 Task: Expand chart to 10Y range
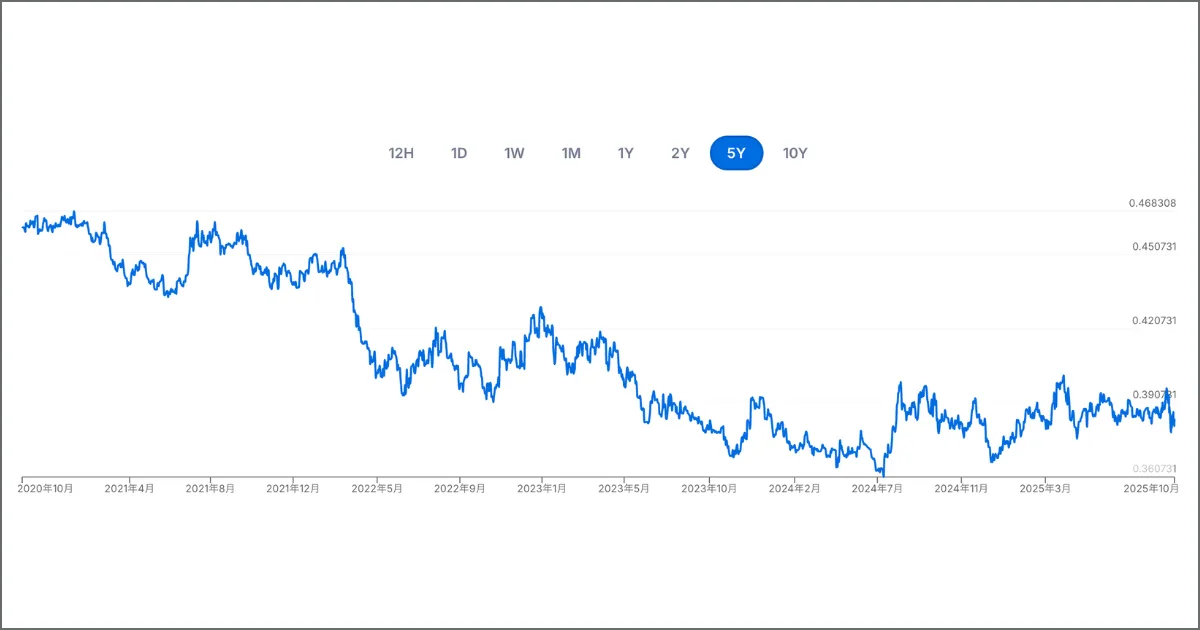(x=795, y=153)
